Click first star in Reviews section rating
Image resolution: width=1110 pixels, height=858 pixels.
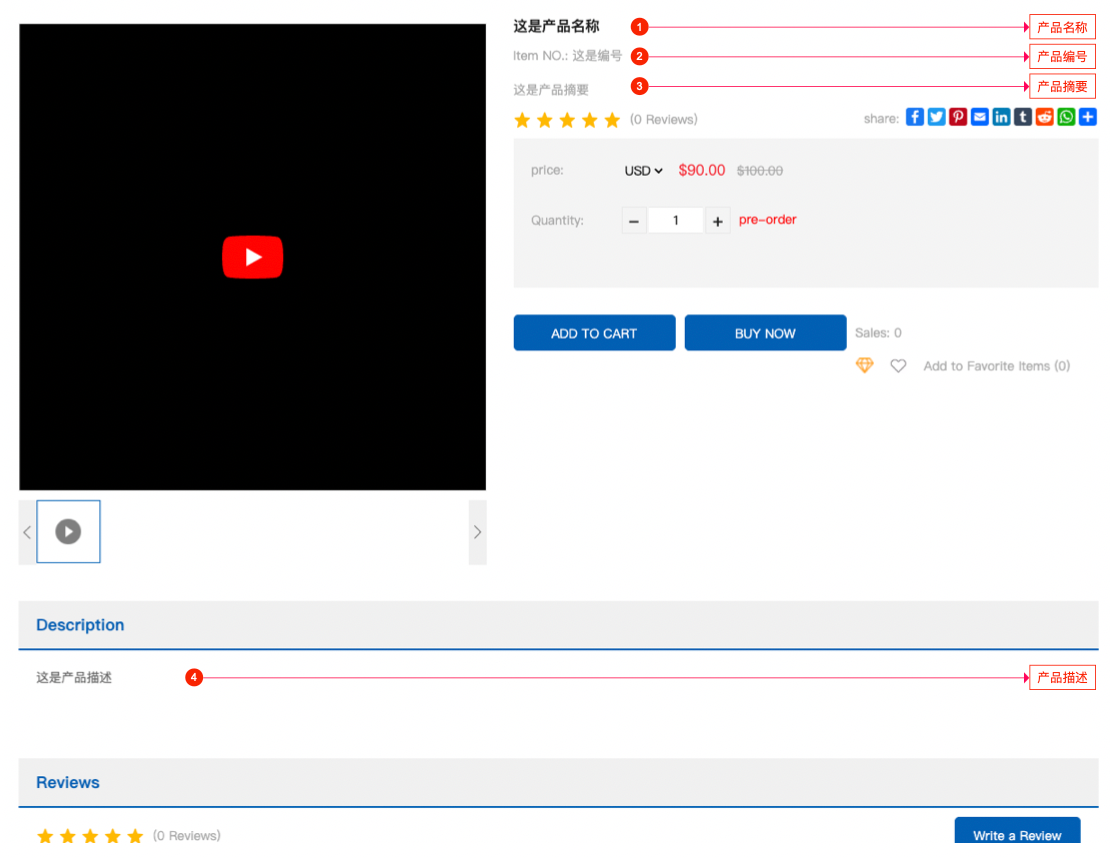pos(45,836)
